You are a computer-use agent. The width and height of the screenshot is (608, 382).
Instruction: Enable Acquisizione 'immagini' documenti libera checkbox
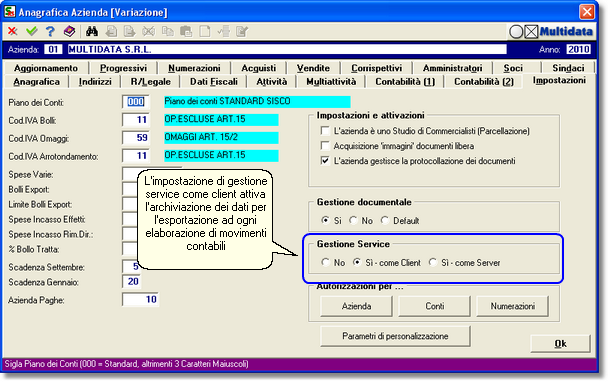click(325, 146)
